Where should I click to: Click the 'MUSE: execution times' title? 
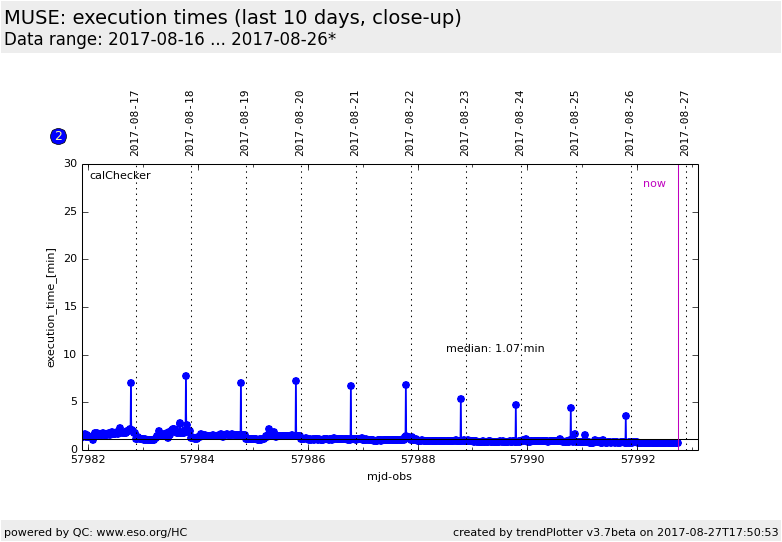(233, 18)
